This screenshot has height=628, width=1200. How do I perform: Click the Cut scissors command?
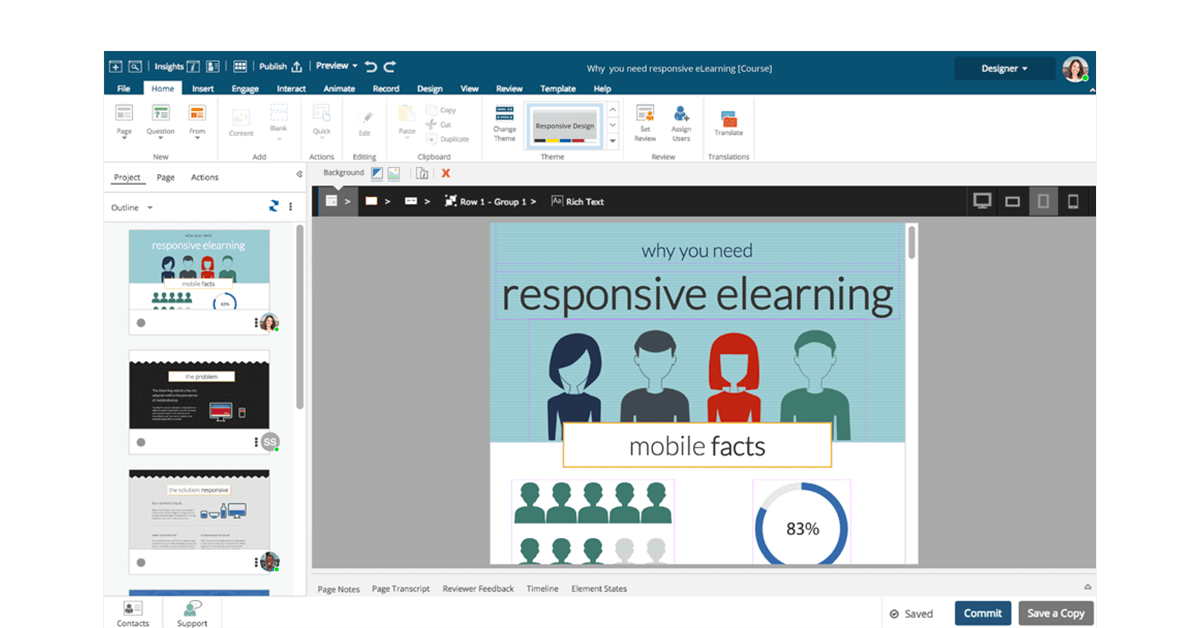point(439,124)
